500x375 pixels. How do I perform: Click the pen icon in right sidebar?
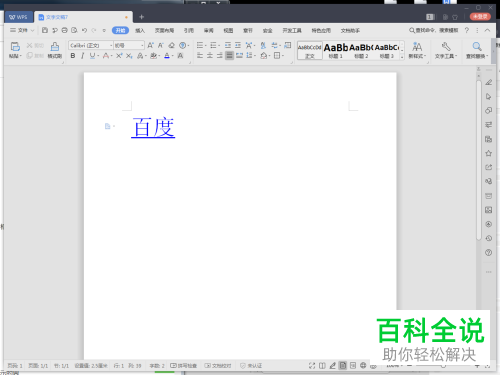[x=488, y=82]
